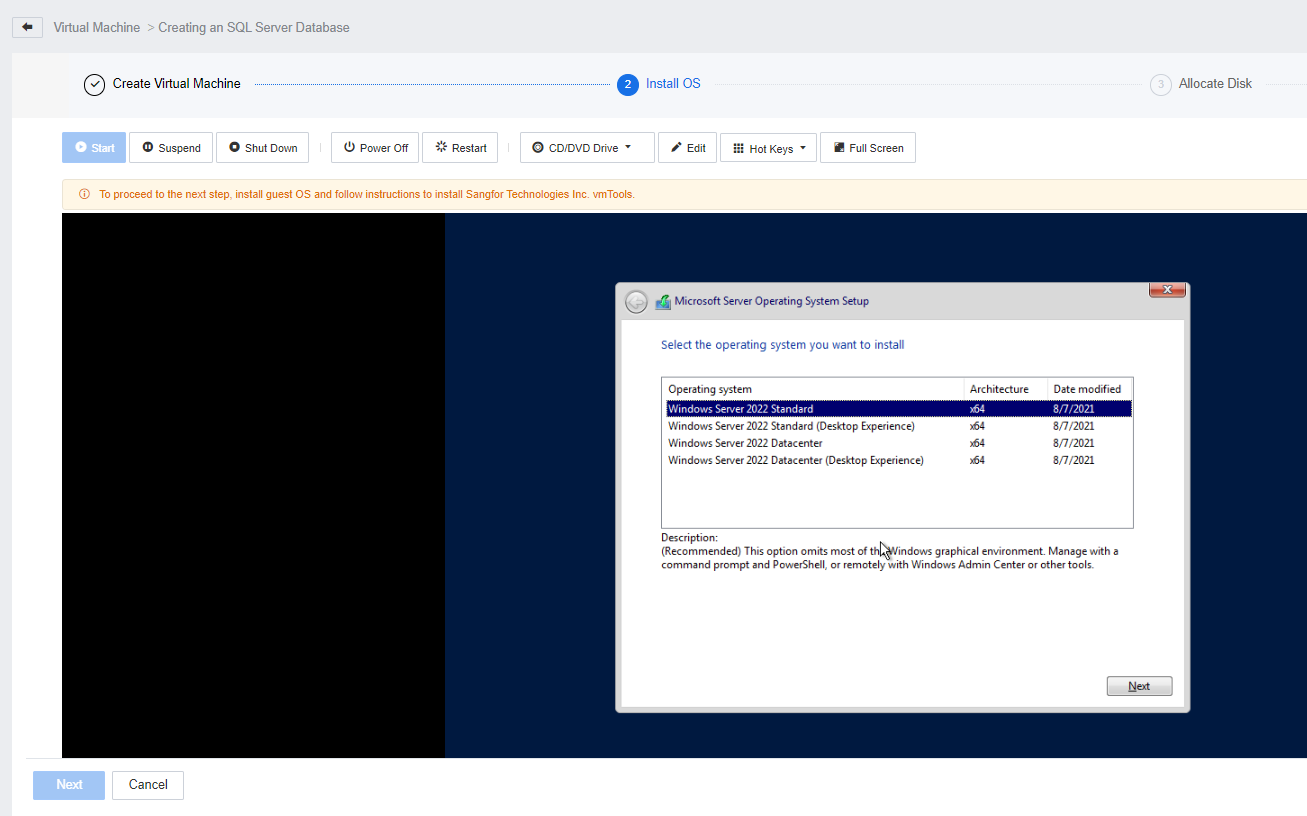1307x816 pixels.
Task: Suspend the virtual machine
Action: pos(171,148)
